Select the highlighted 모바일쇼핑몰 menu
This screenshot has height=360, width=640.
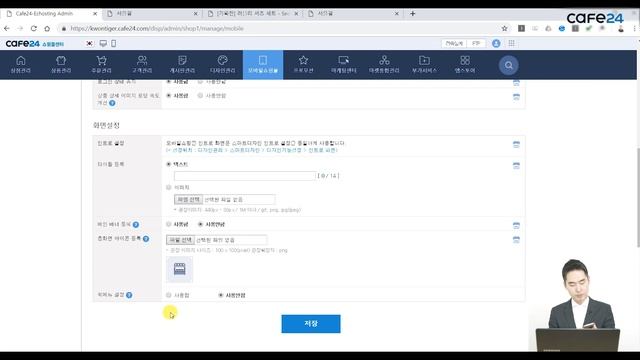tap(263, 65)
